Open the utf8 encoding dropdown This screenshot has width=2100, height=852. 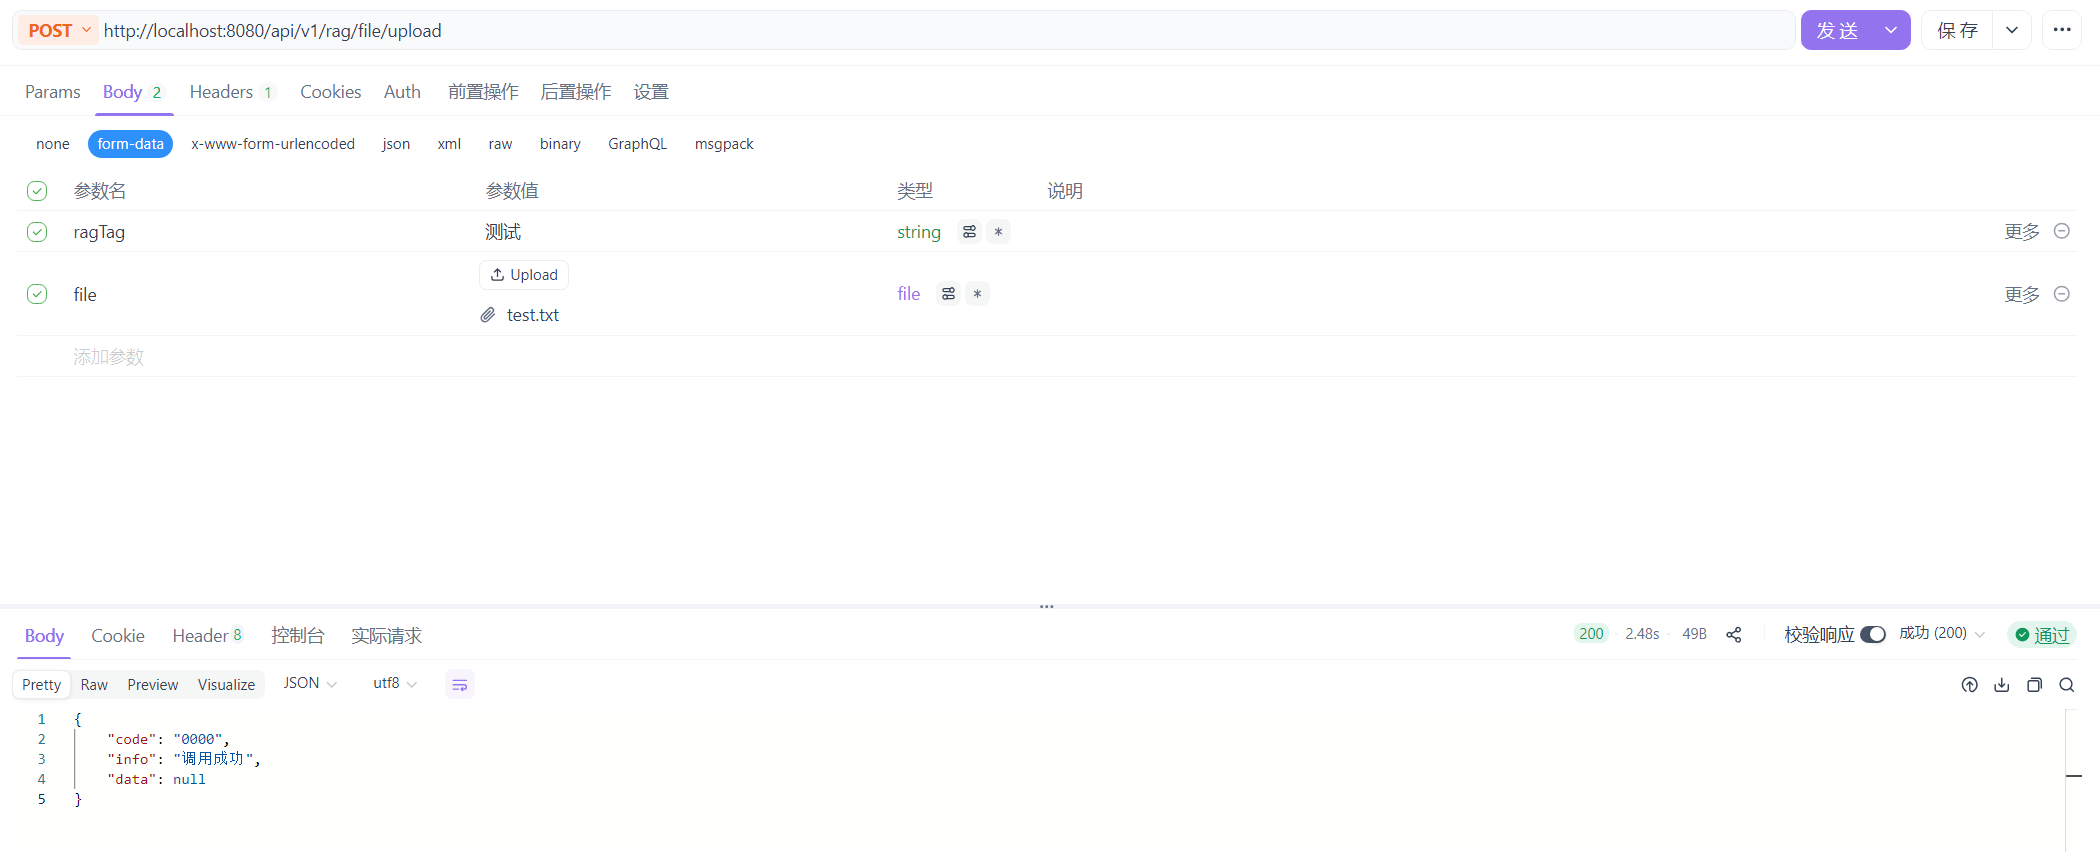point(395,684)
